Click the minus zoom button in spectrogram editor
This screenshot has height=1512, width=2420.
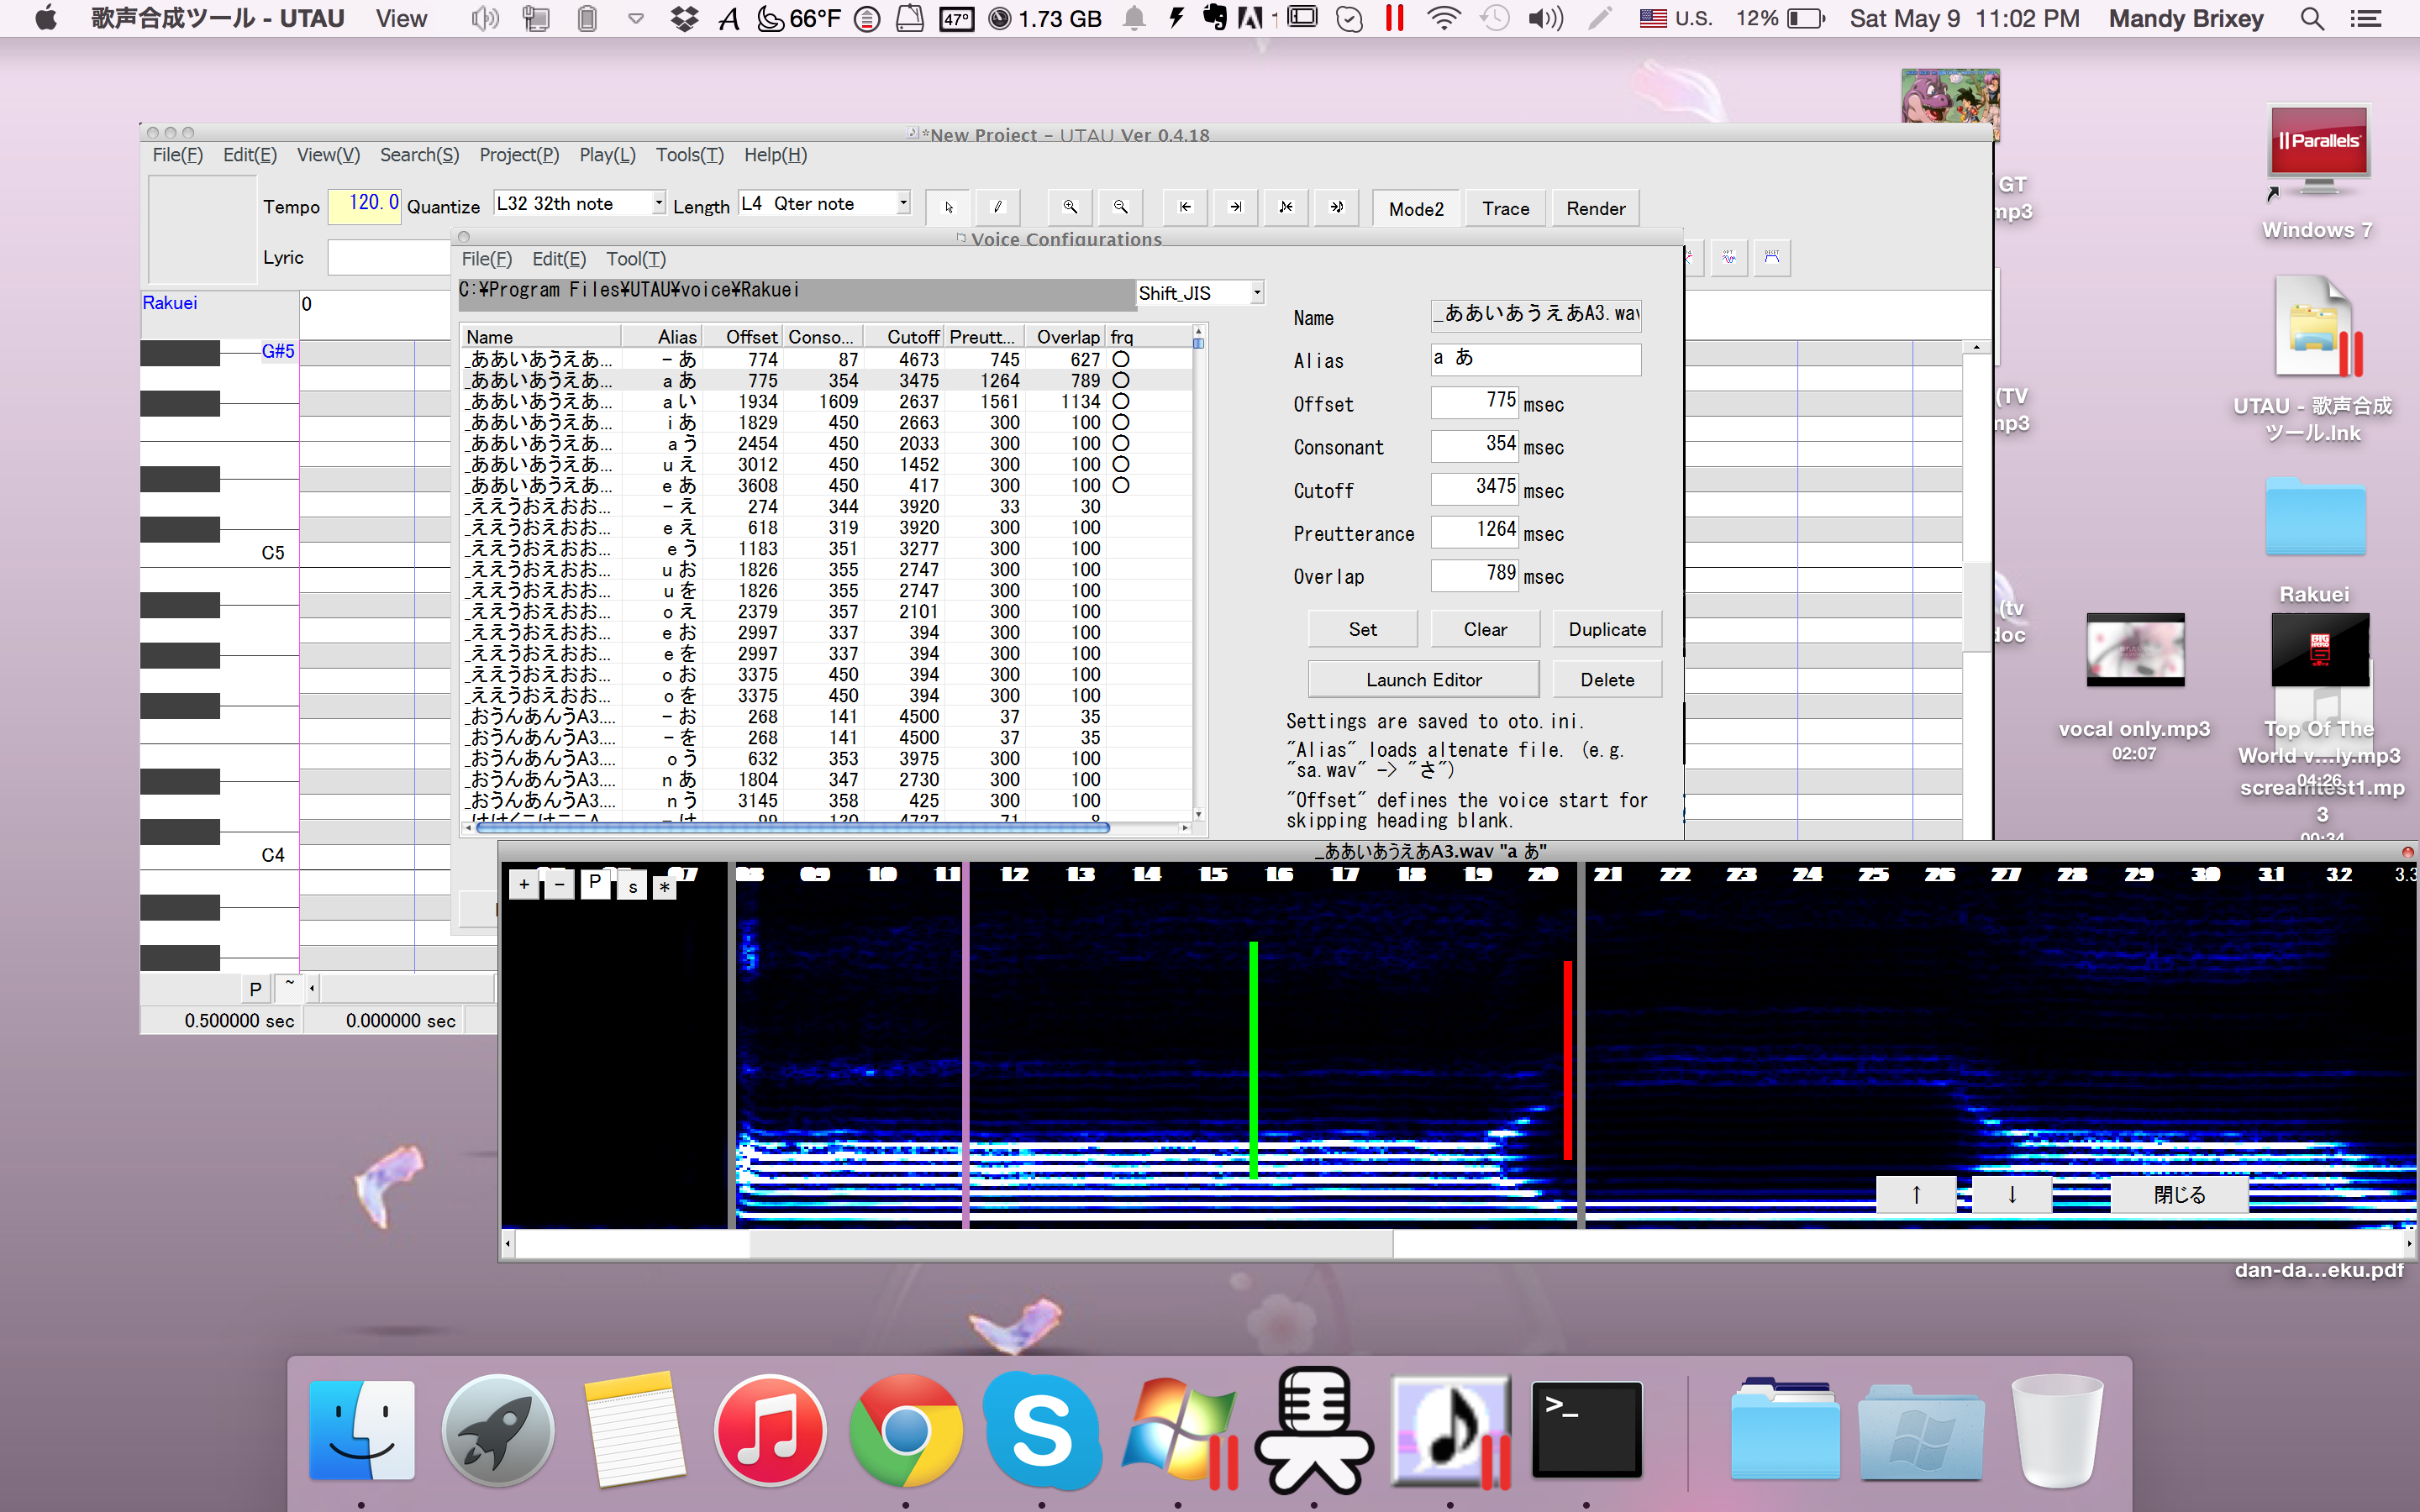(x=559, y=884)
